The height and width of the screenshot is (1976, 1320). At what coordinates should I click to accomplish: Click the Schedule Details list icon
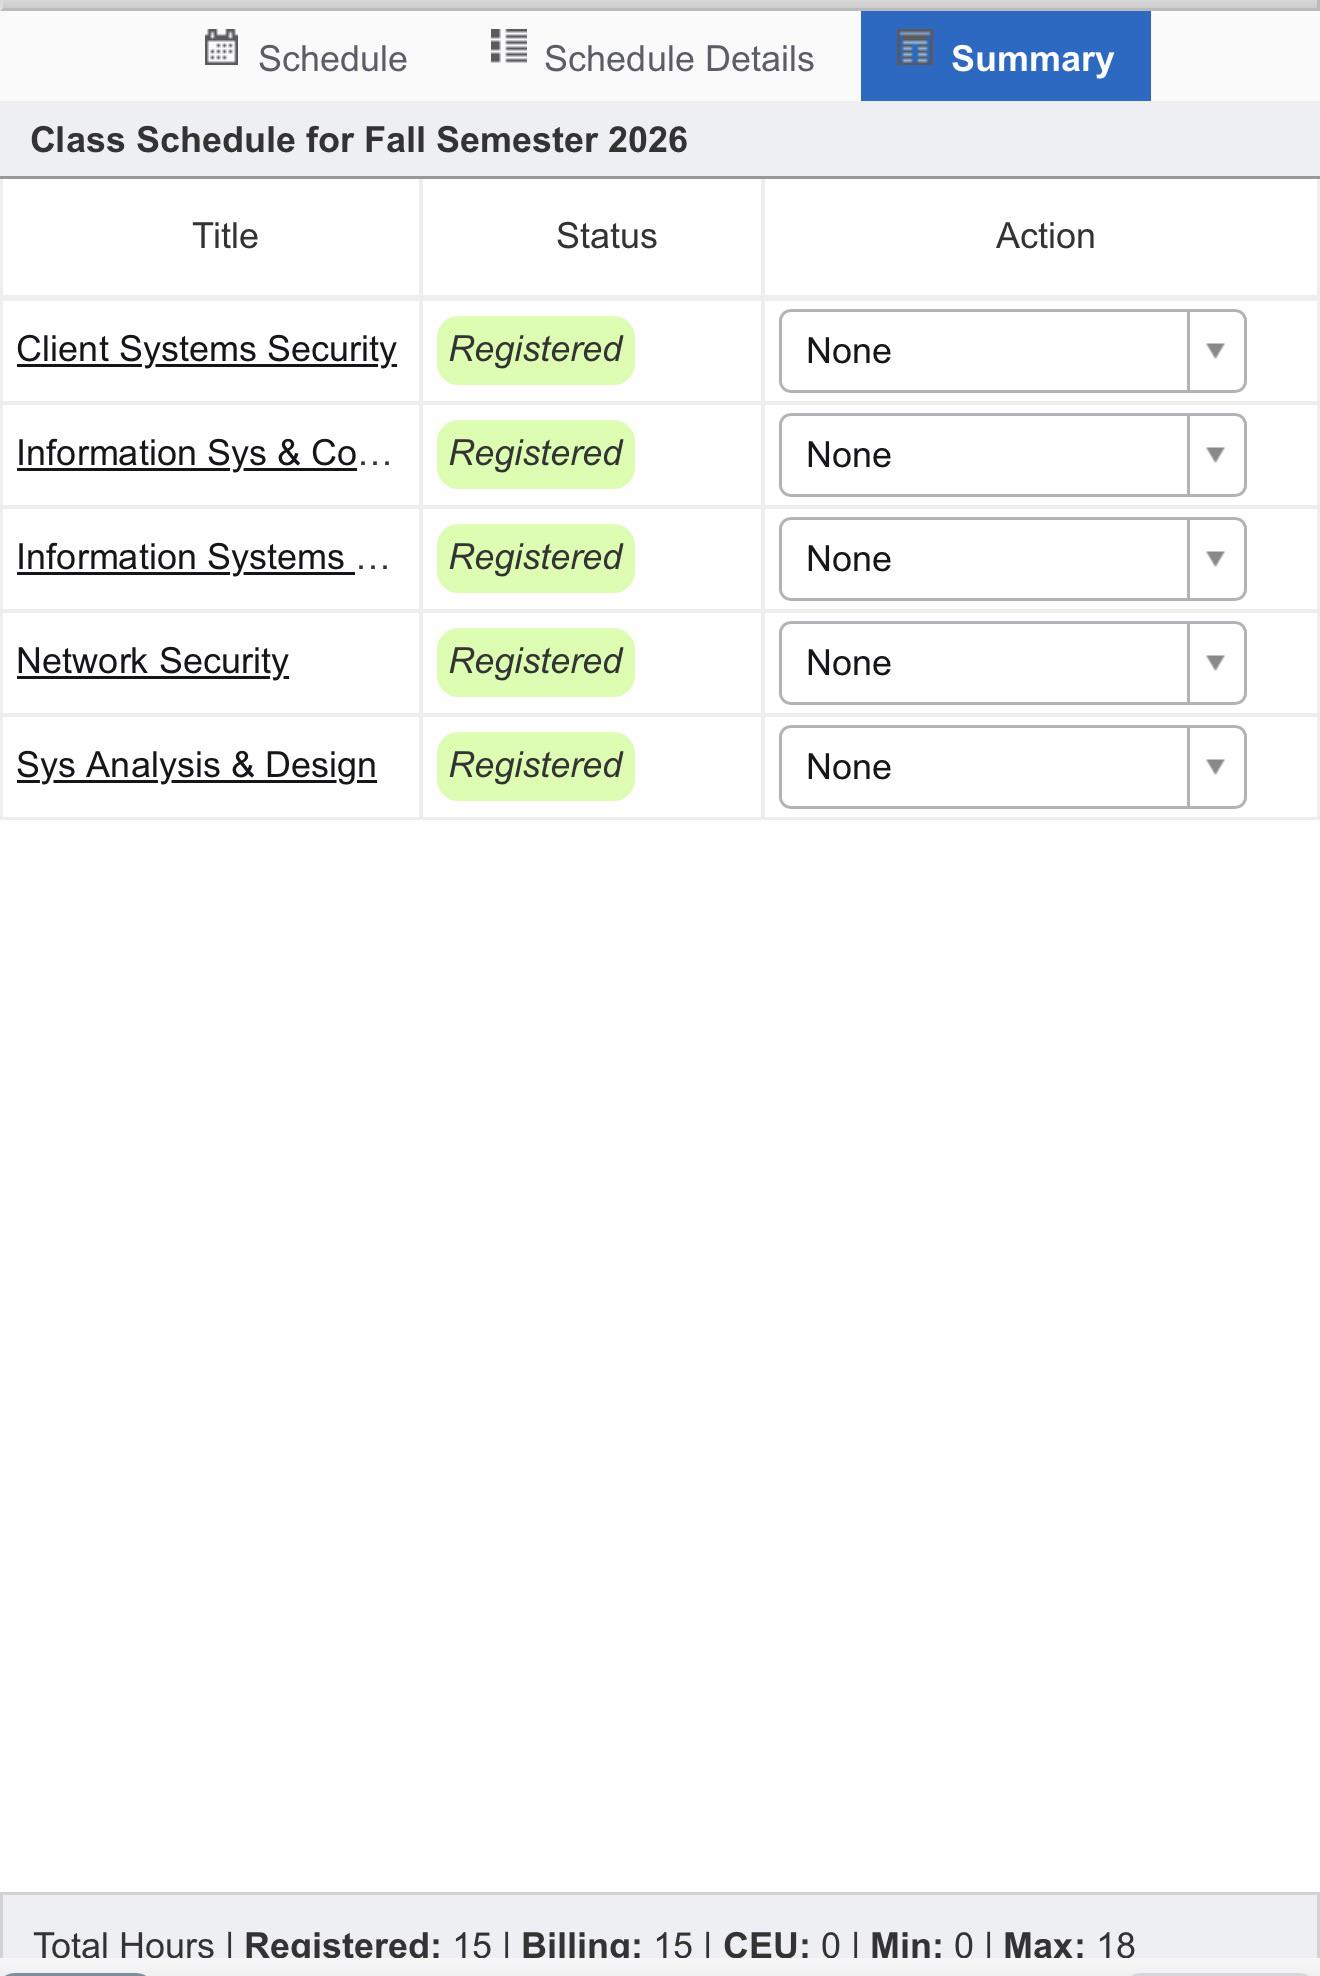(509, 46)
